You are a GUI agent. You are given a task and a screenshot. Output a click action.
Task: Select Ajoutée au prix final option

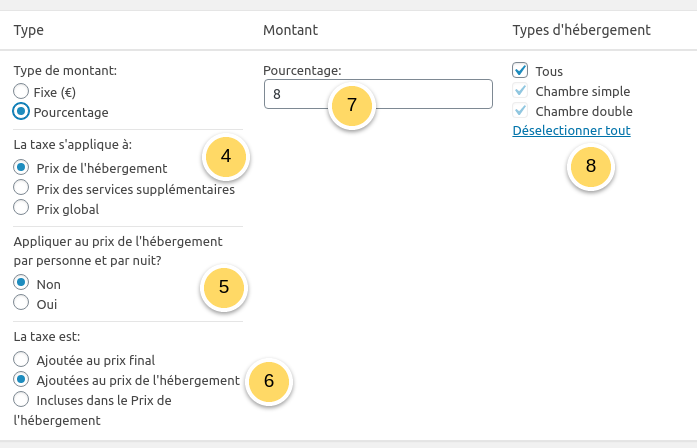pos(21,359)
